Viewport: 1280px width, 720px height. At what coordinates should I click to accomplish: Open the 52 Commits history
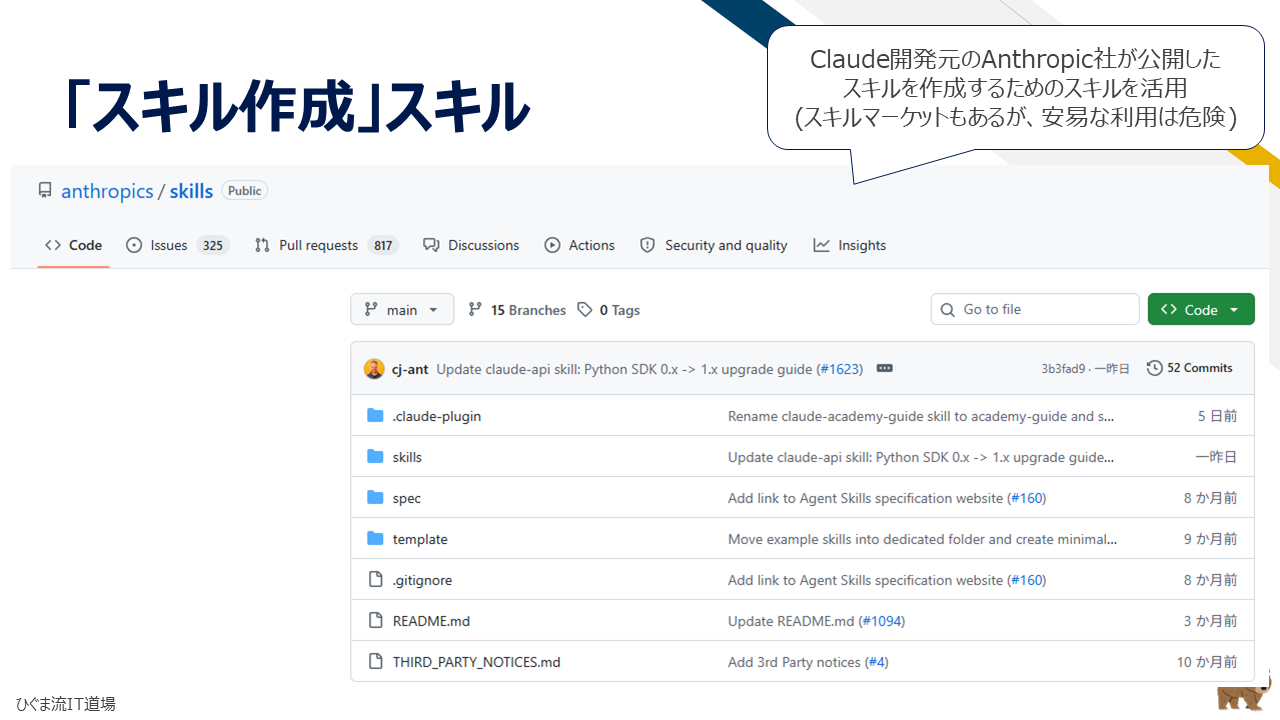point(1190,368)
